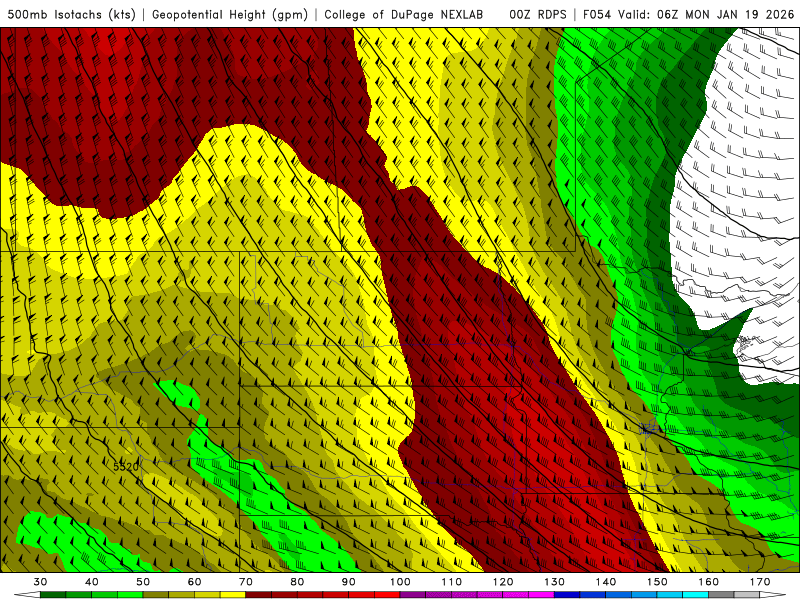Click the bright yellow swatch just below 70
The width and height of the screenshot is (800, 600).
click(233, 595)
